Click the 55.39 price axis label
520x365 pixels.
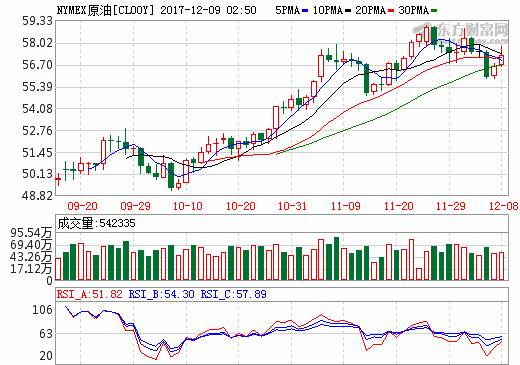pyautogui.click(x=37, y=87)
